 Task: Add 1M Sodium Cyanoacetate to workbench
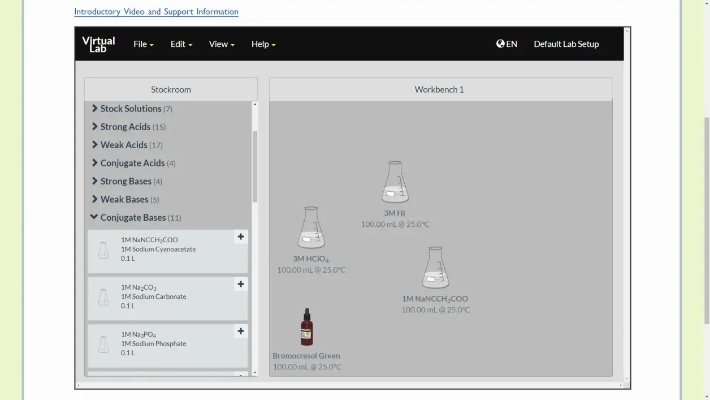pyautogui.click(x=240, y=237)
